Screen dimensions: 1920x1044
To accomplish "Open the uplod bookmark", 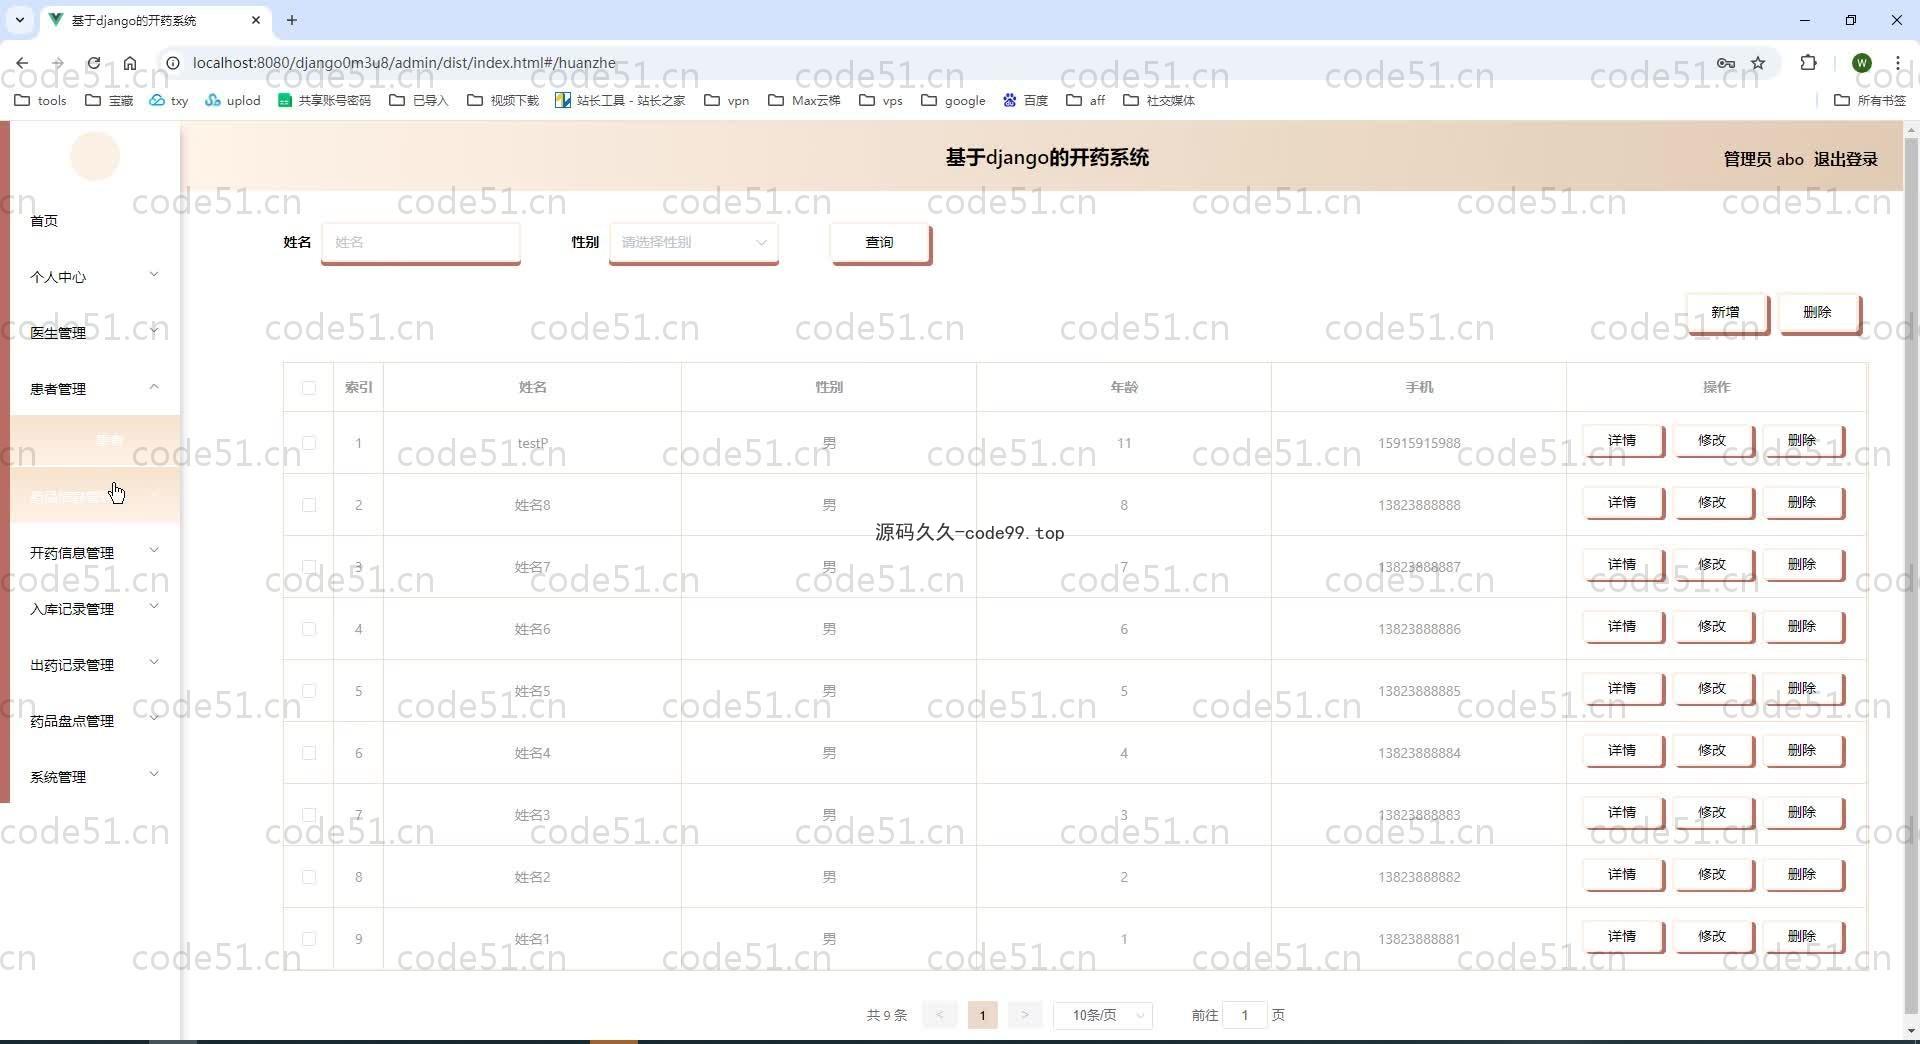I will pos(232,100).
